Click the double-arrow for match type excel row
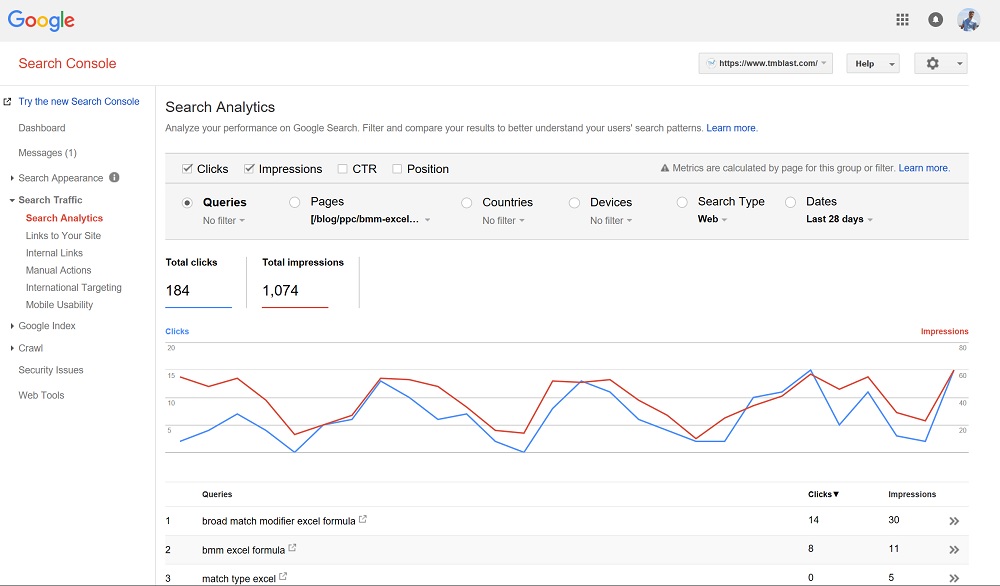 coord(954,578)
